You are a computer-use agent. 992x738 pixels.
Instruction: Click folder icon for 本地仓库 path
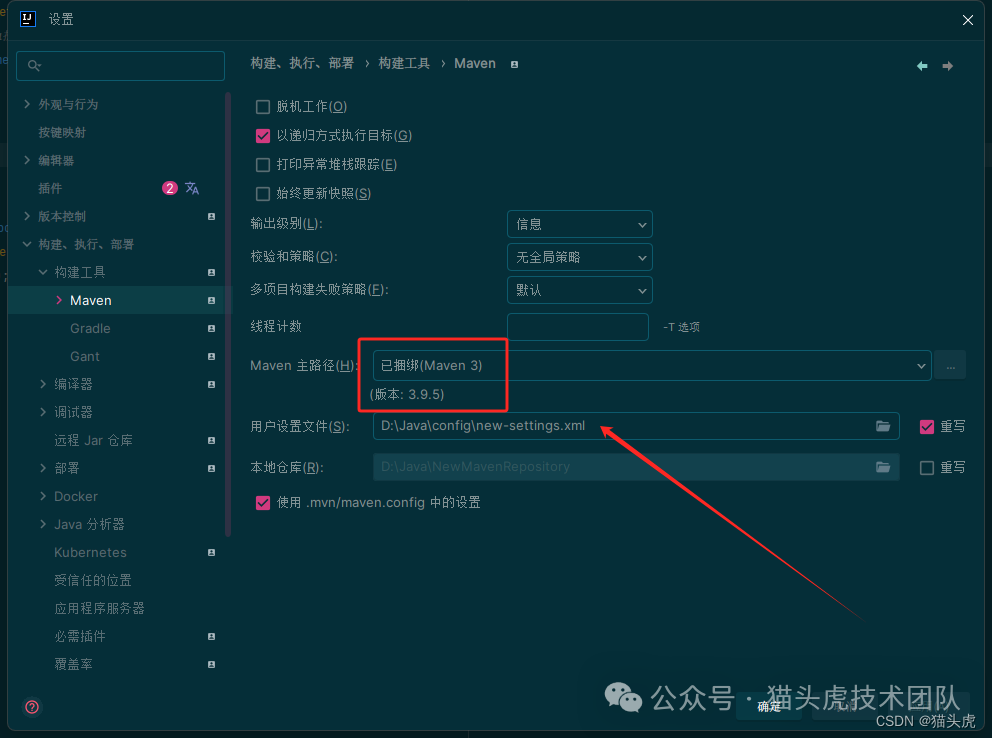883,467
